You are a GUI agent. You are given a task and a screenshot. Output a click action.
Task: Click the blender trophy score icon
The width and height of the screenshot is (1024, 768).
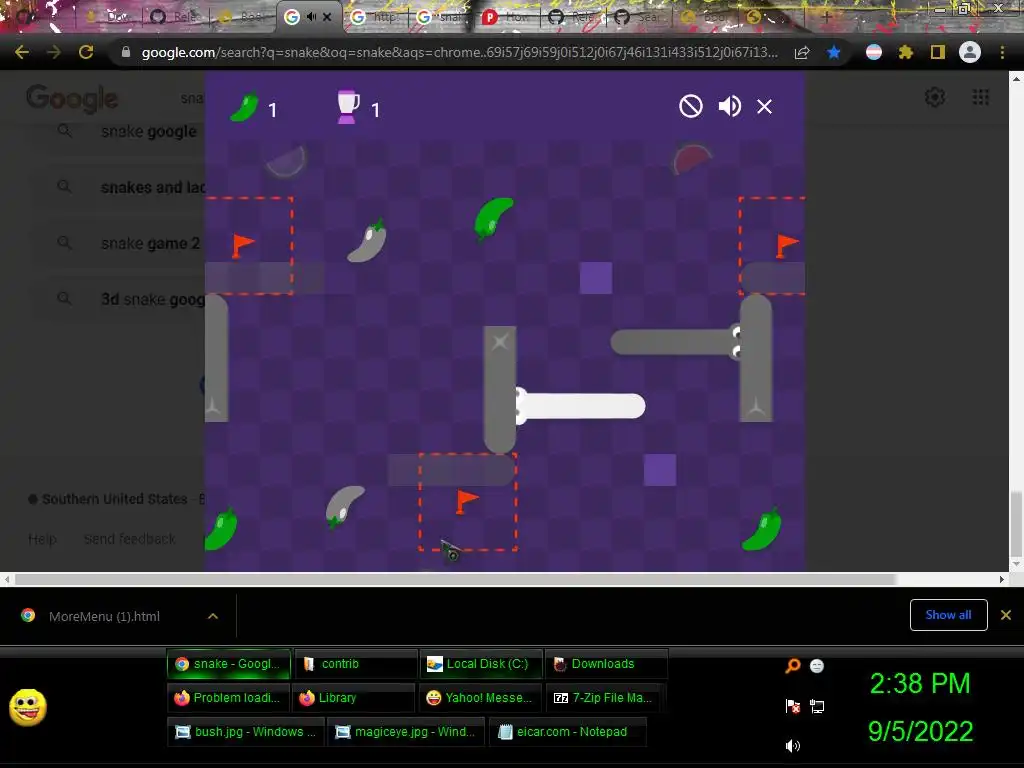click(x=347, y=107)
